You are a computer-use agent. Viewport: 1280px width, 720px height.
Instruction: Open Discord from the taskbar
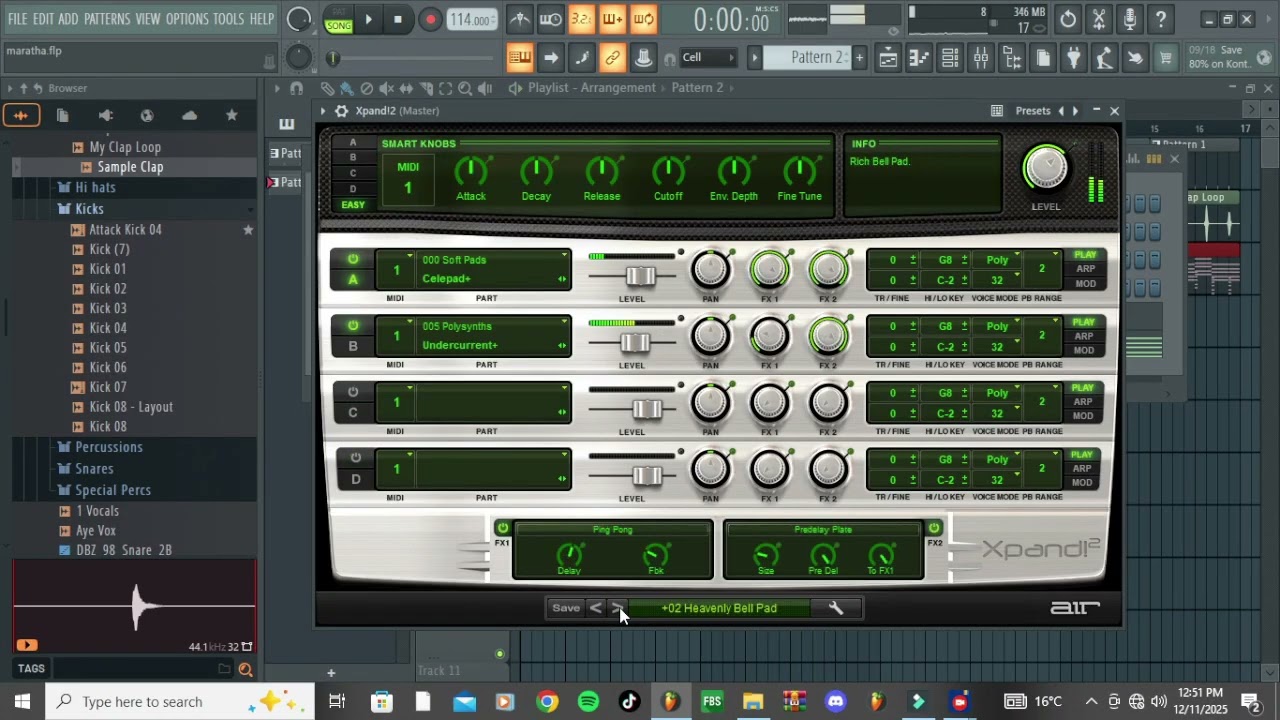point(836,702)
